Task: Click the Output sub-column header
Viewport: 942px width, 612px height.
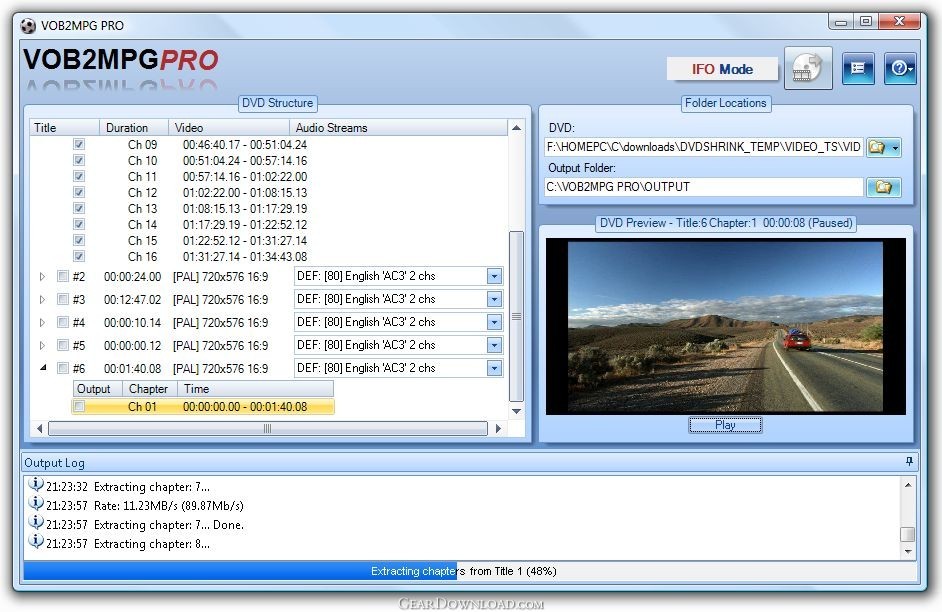Action: [x=97, y=389]
